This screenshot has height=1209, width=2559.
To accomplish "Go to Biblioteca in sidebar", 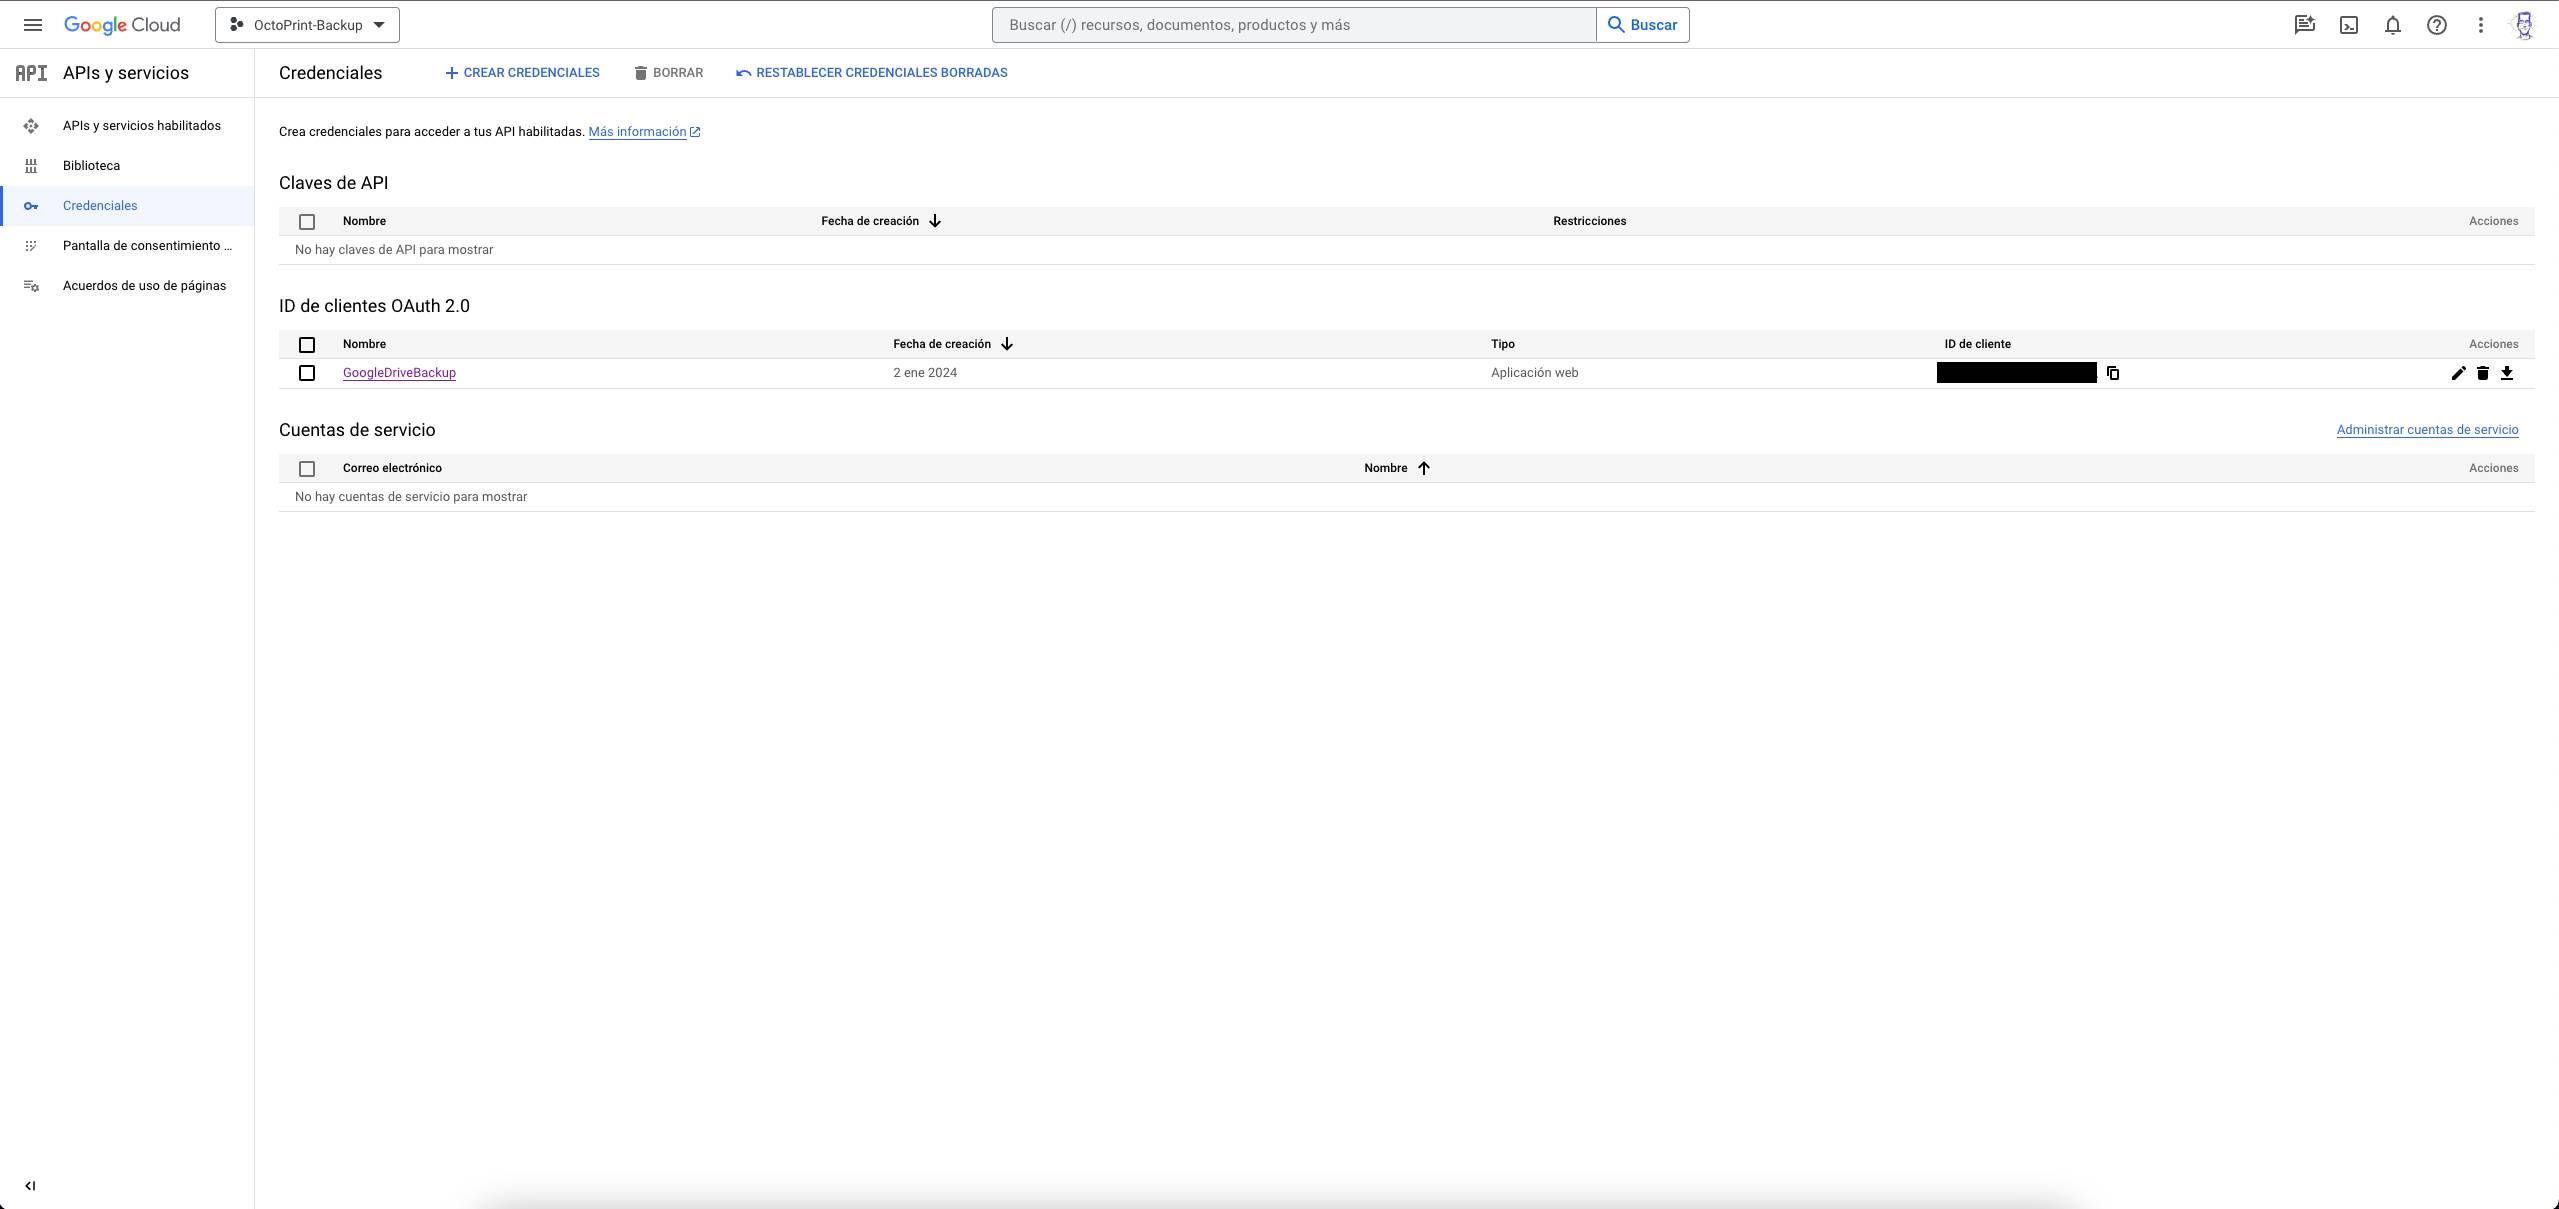I will click(x=91, y=166).
